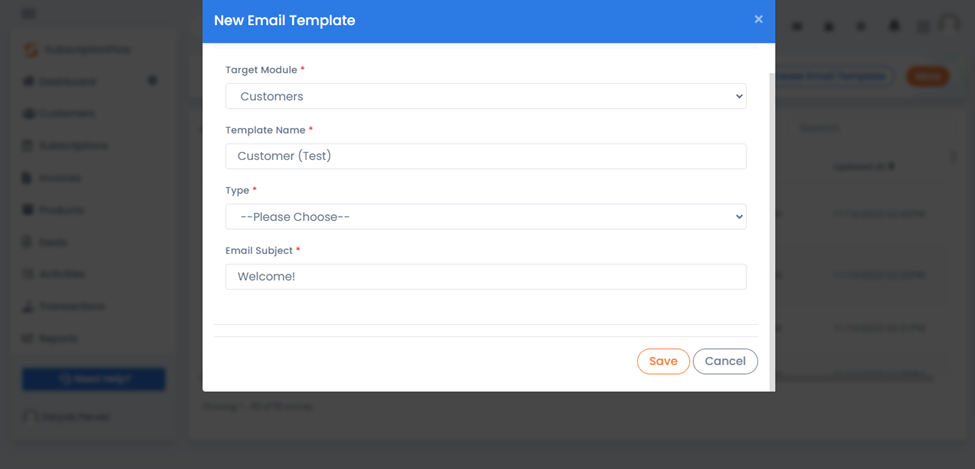975x469 pixels.
Task: Close the New Email Template dialog
Action: (758, 19)
